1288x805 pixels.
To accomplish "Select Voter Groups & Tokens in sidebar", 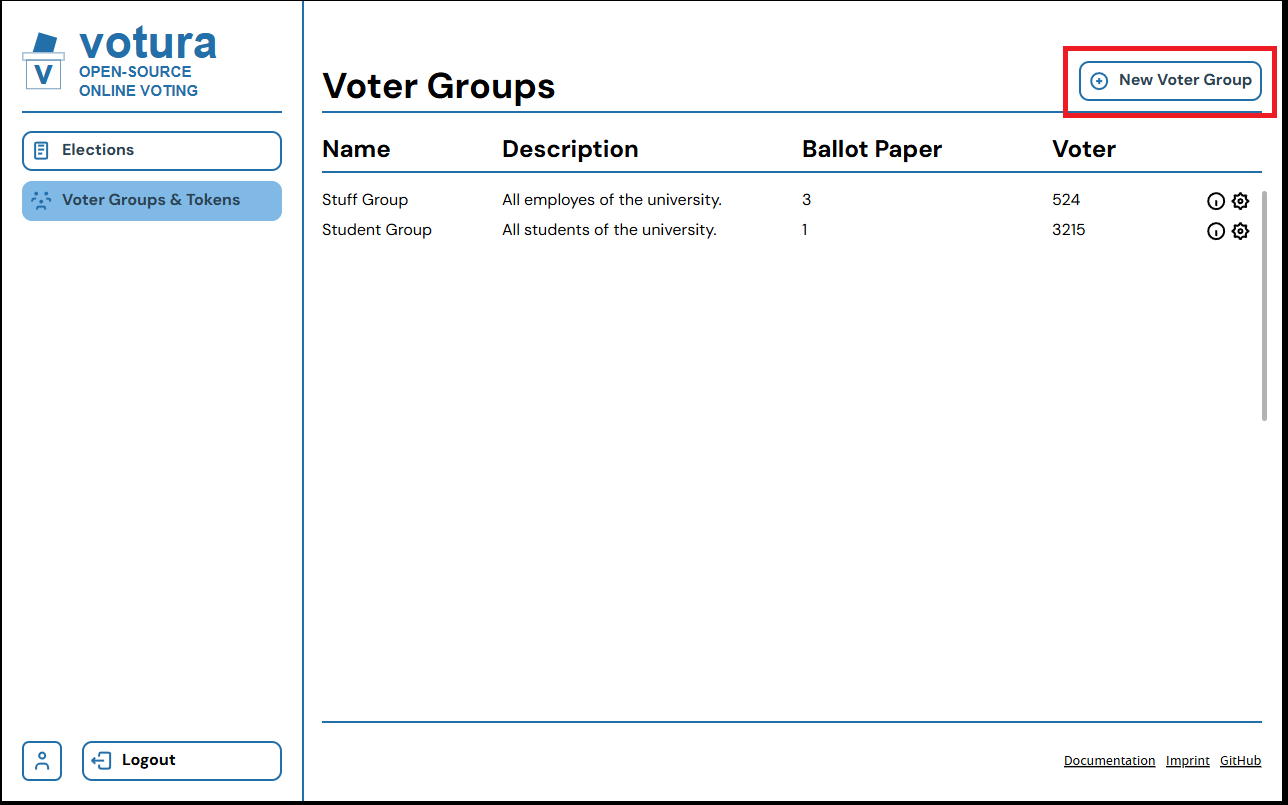I will [152, 201].
